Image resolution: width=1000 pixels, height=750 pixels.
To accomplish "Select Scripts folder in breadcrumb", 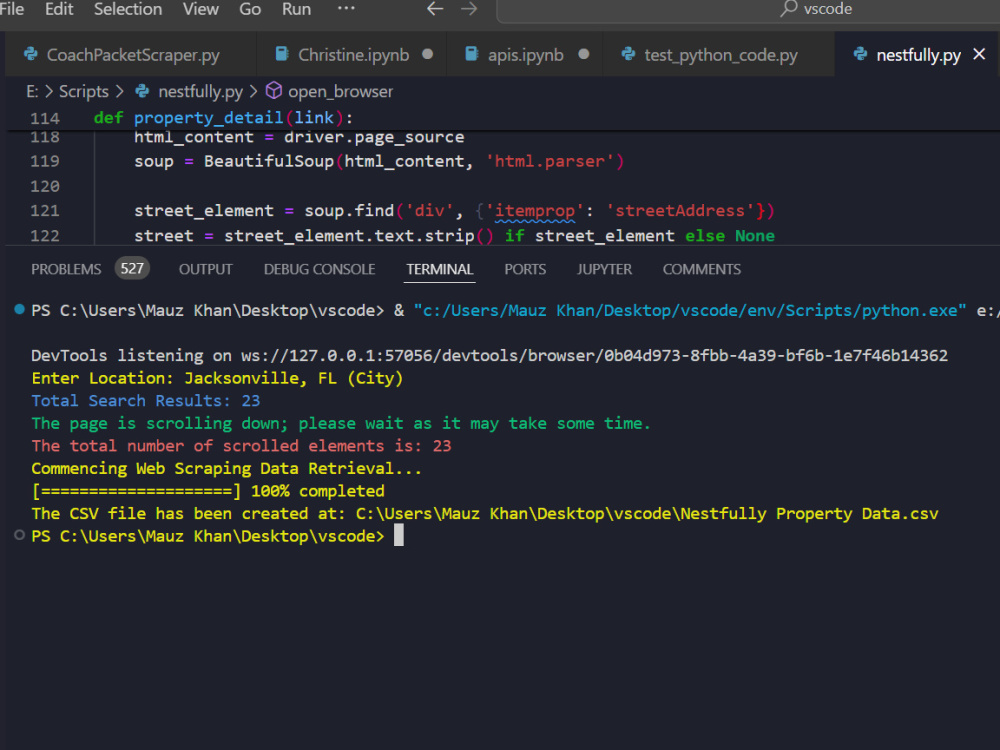I will coord(84,91).
